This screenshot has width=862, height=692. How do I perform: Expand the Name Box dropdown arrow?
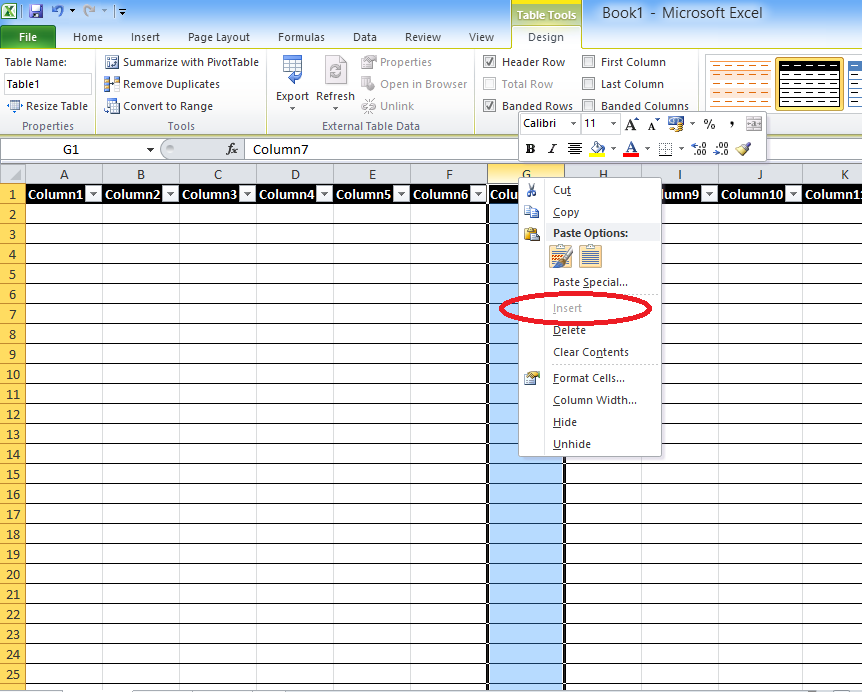(x=150, y=150)
